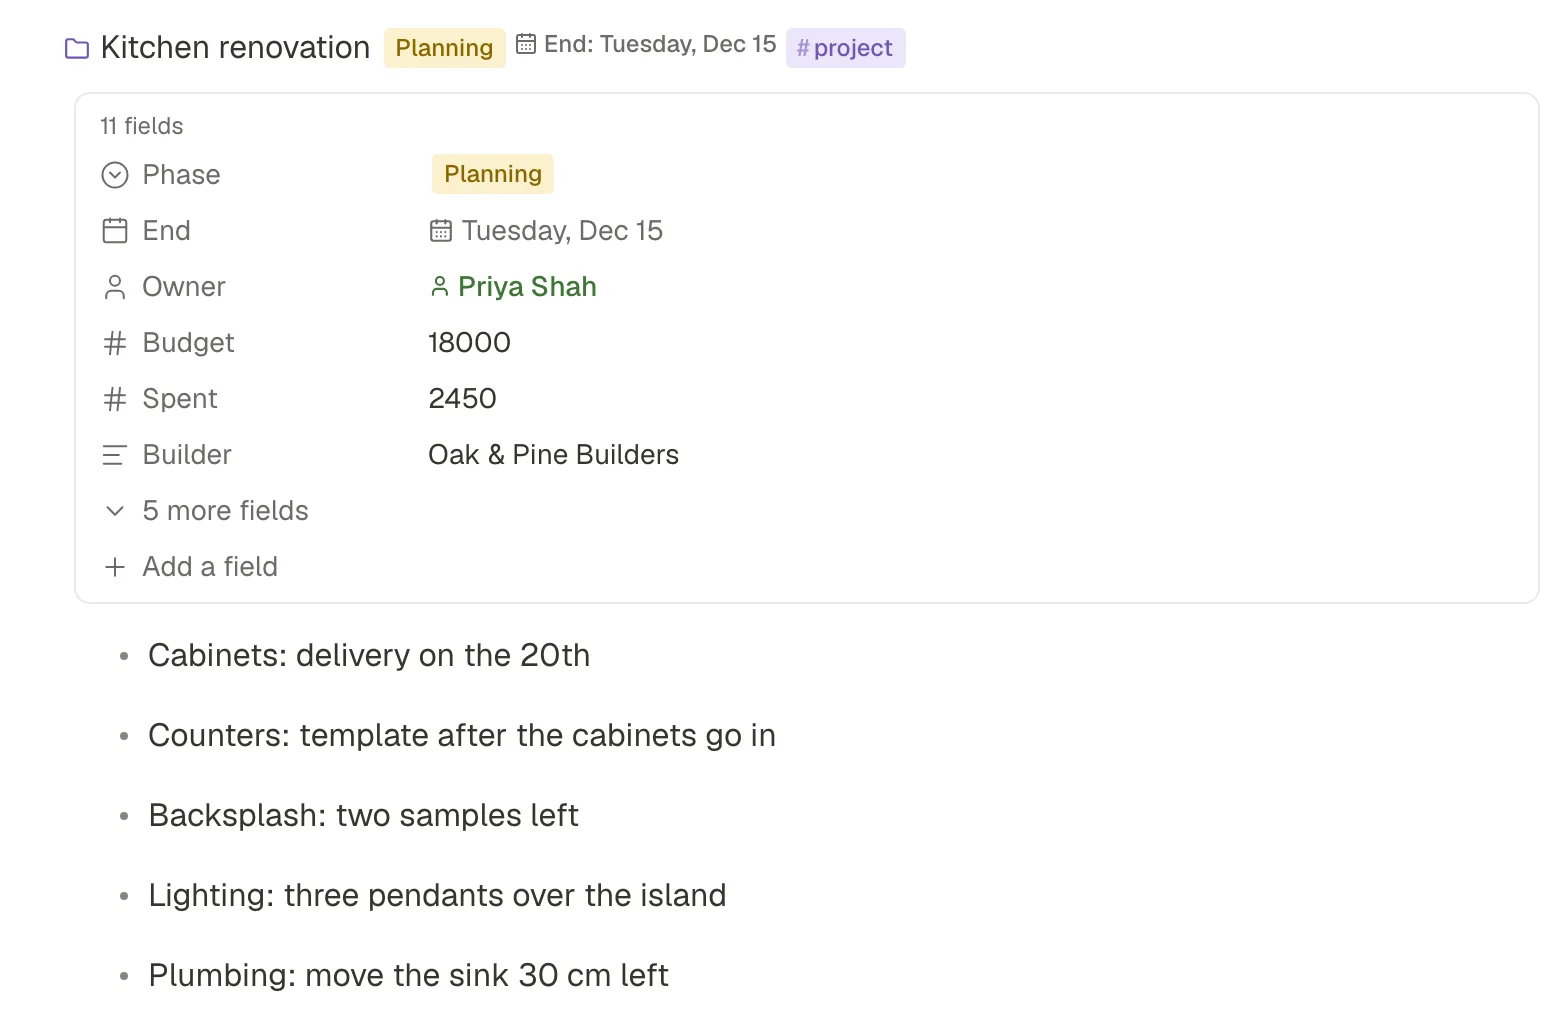Screen dimensions: 1560x1024
Task: Expand the 5 more fields chevron
Action: tap(115, 511)
